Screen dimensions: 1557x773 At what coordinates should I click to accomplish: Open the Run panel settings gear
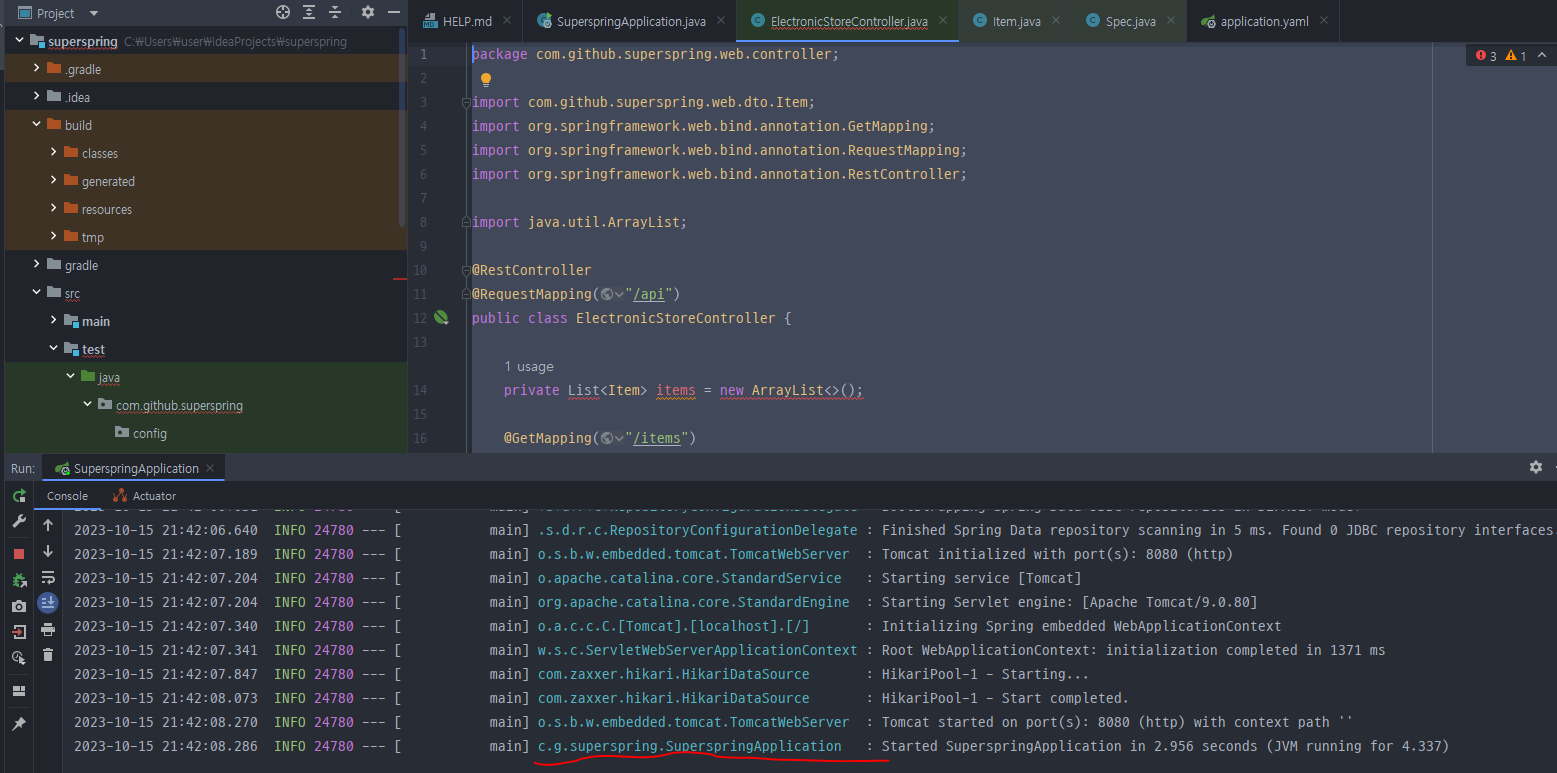[x=1536, y=467]
